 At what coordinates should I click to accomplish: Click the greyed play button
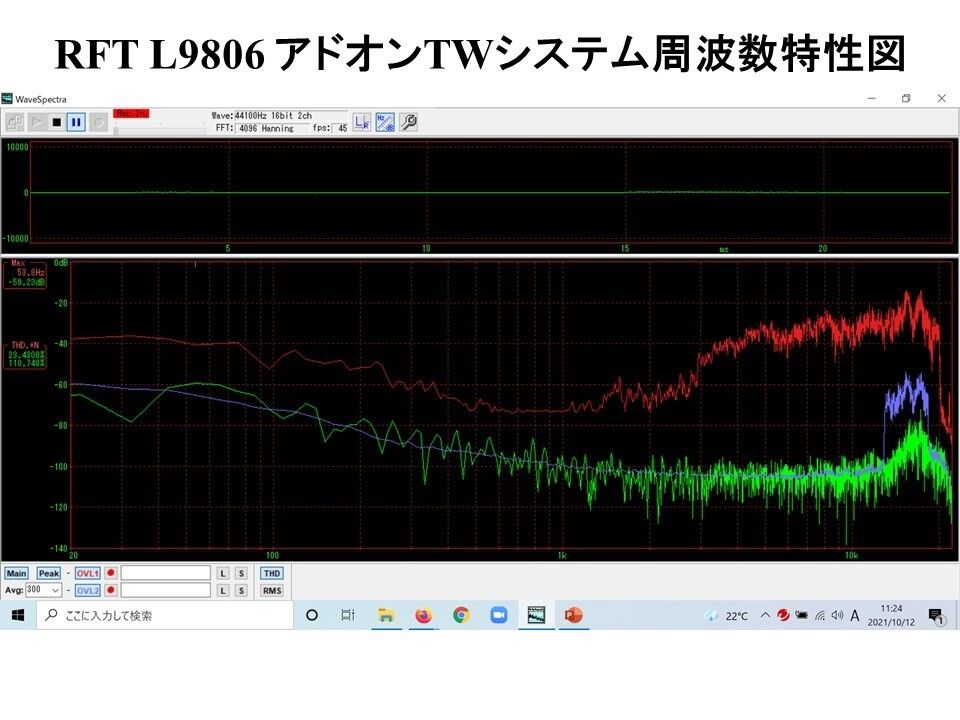click(x=36, y=122)
